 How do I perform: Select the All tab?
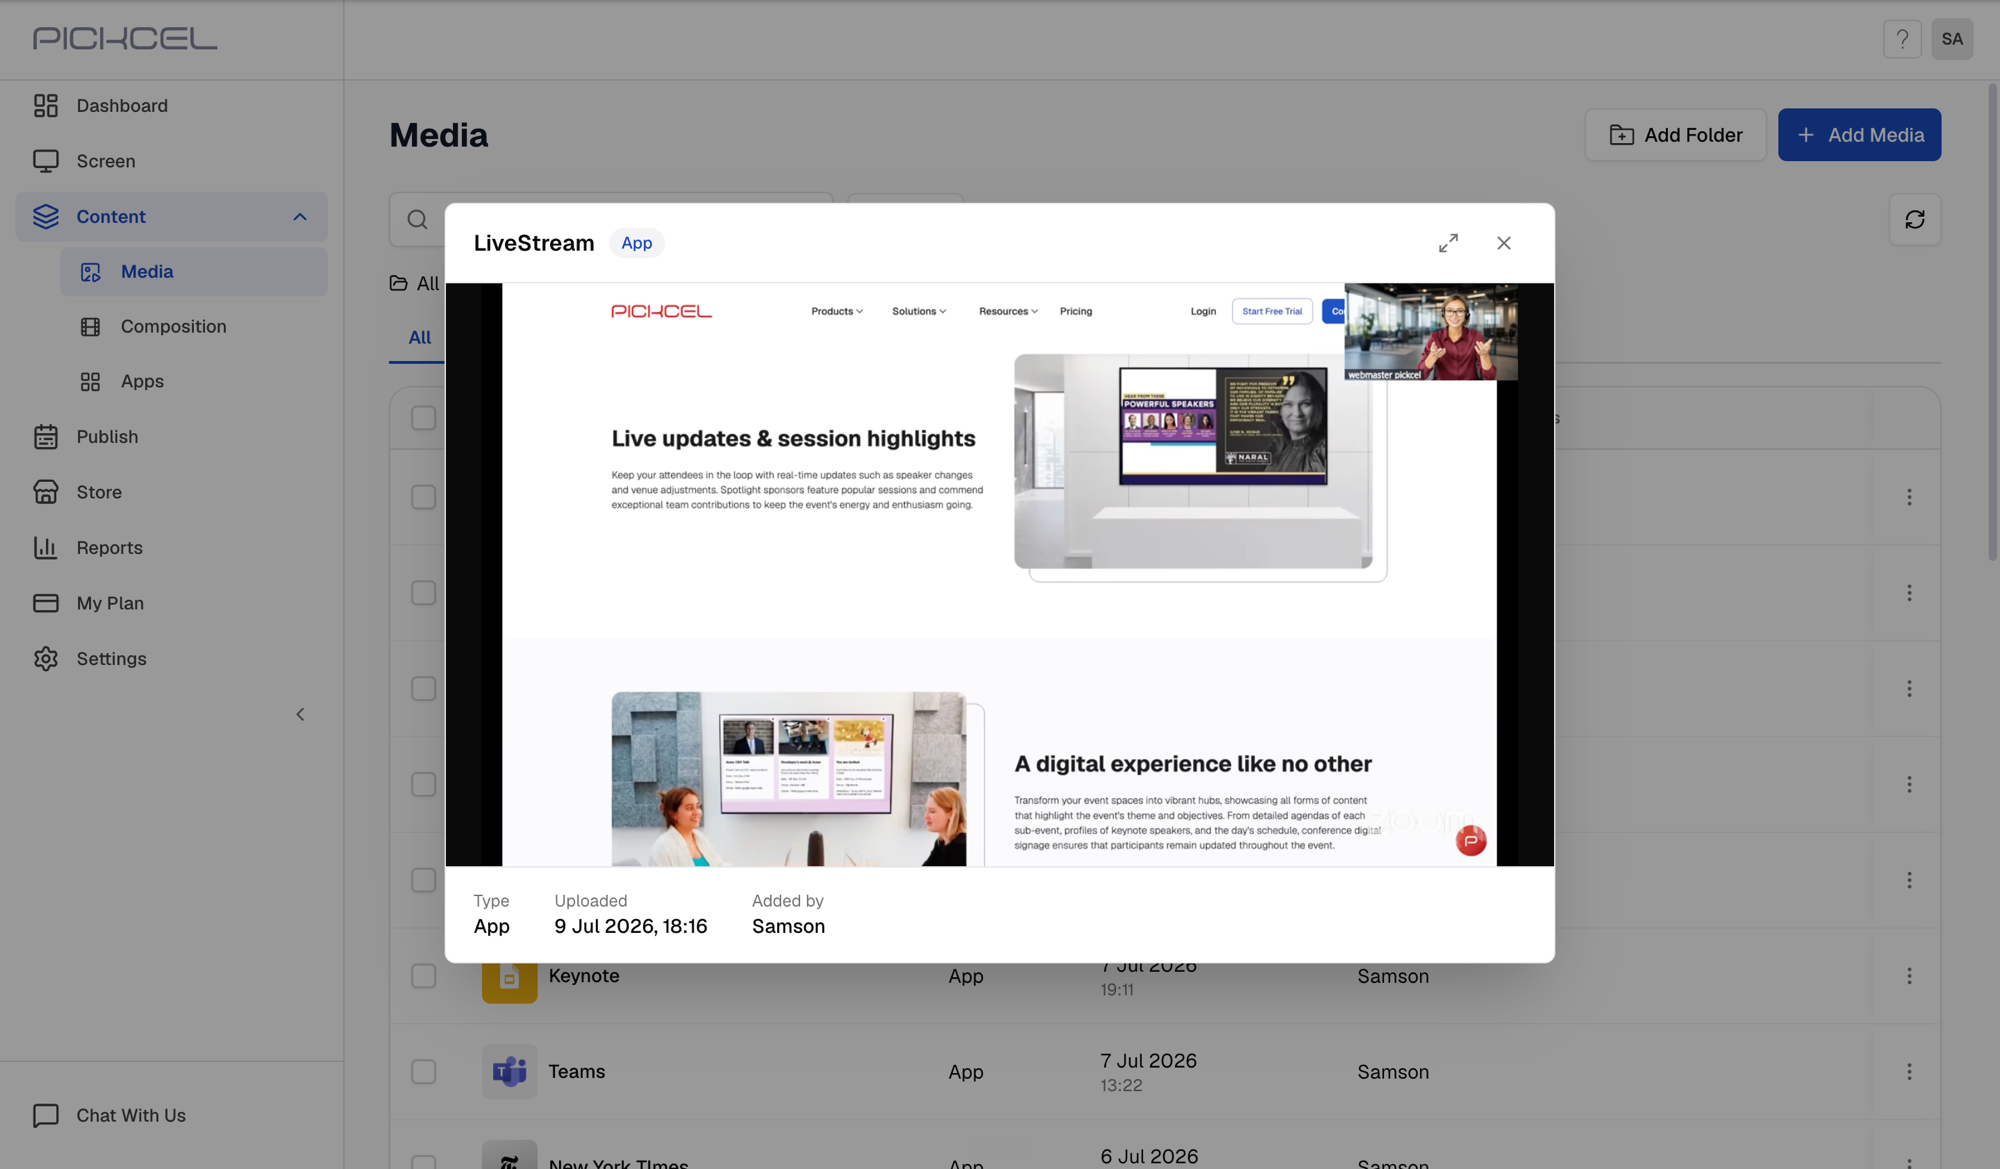[x=420, y=338]
